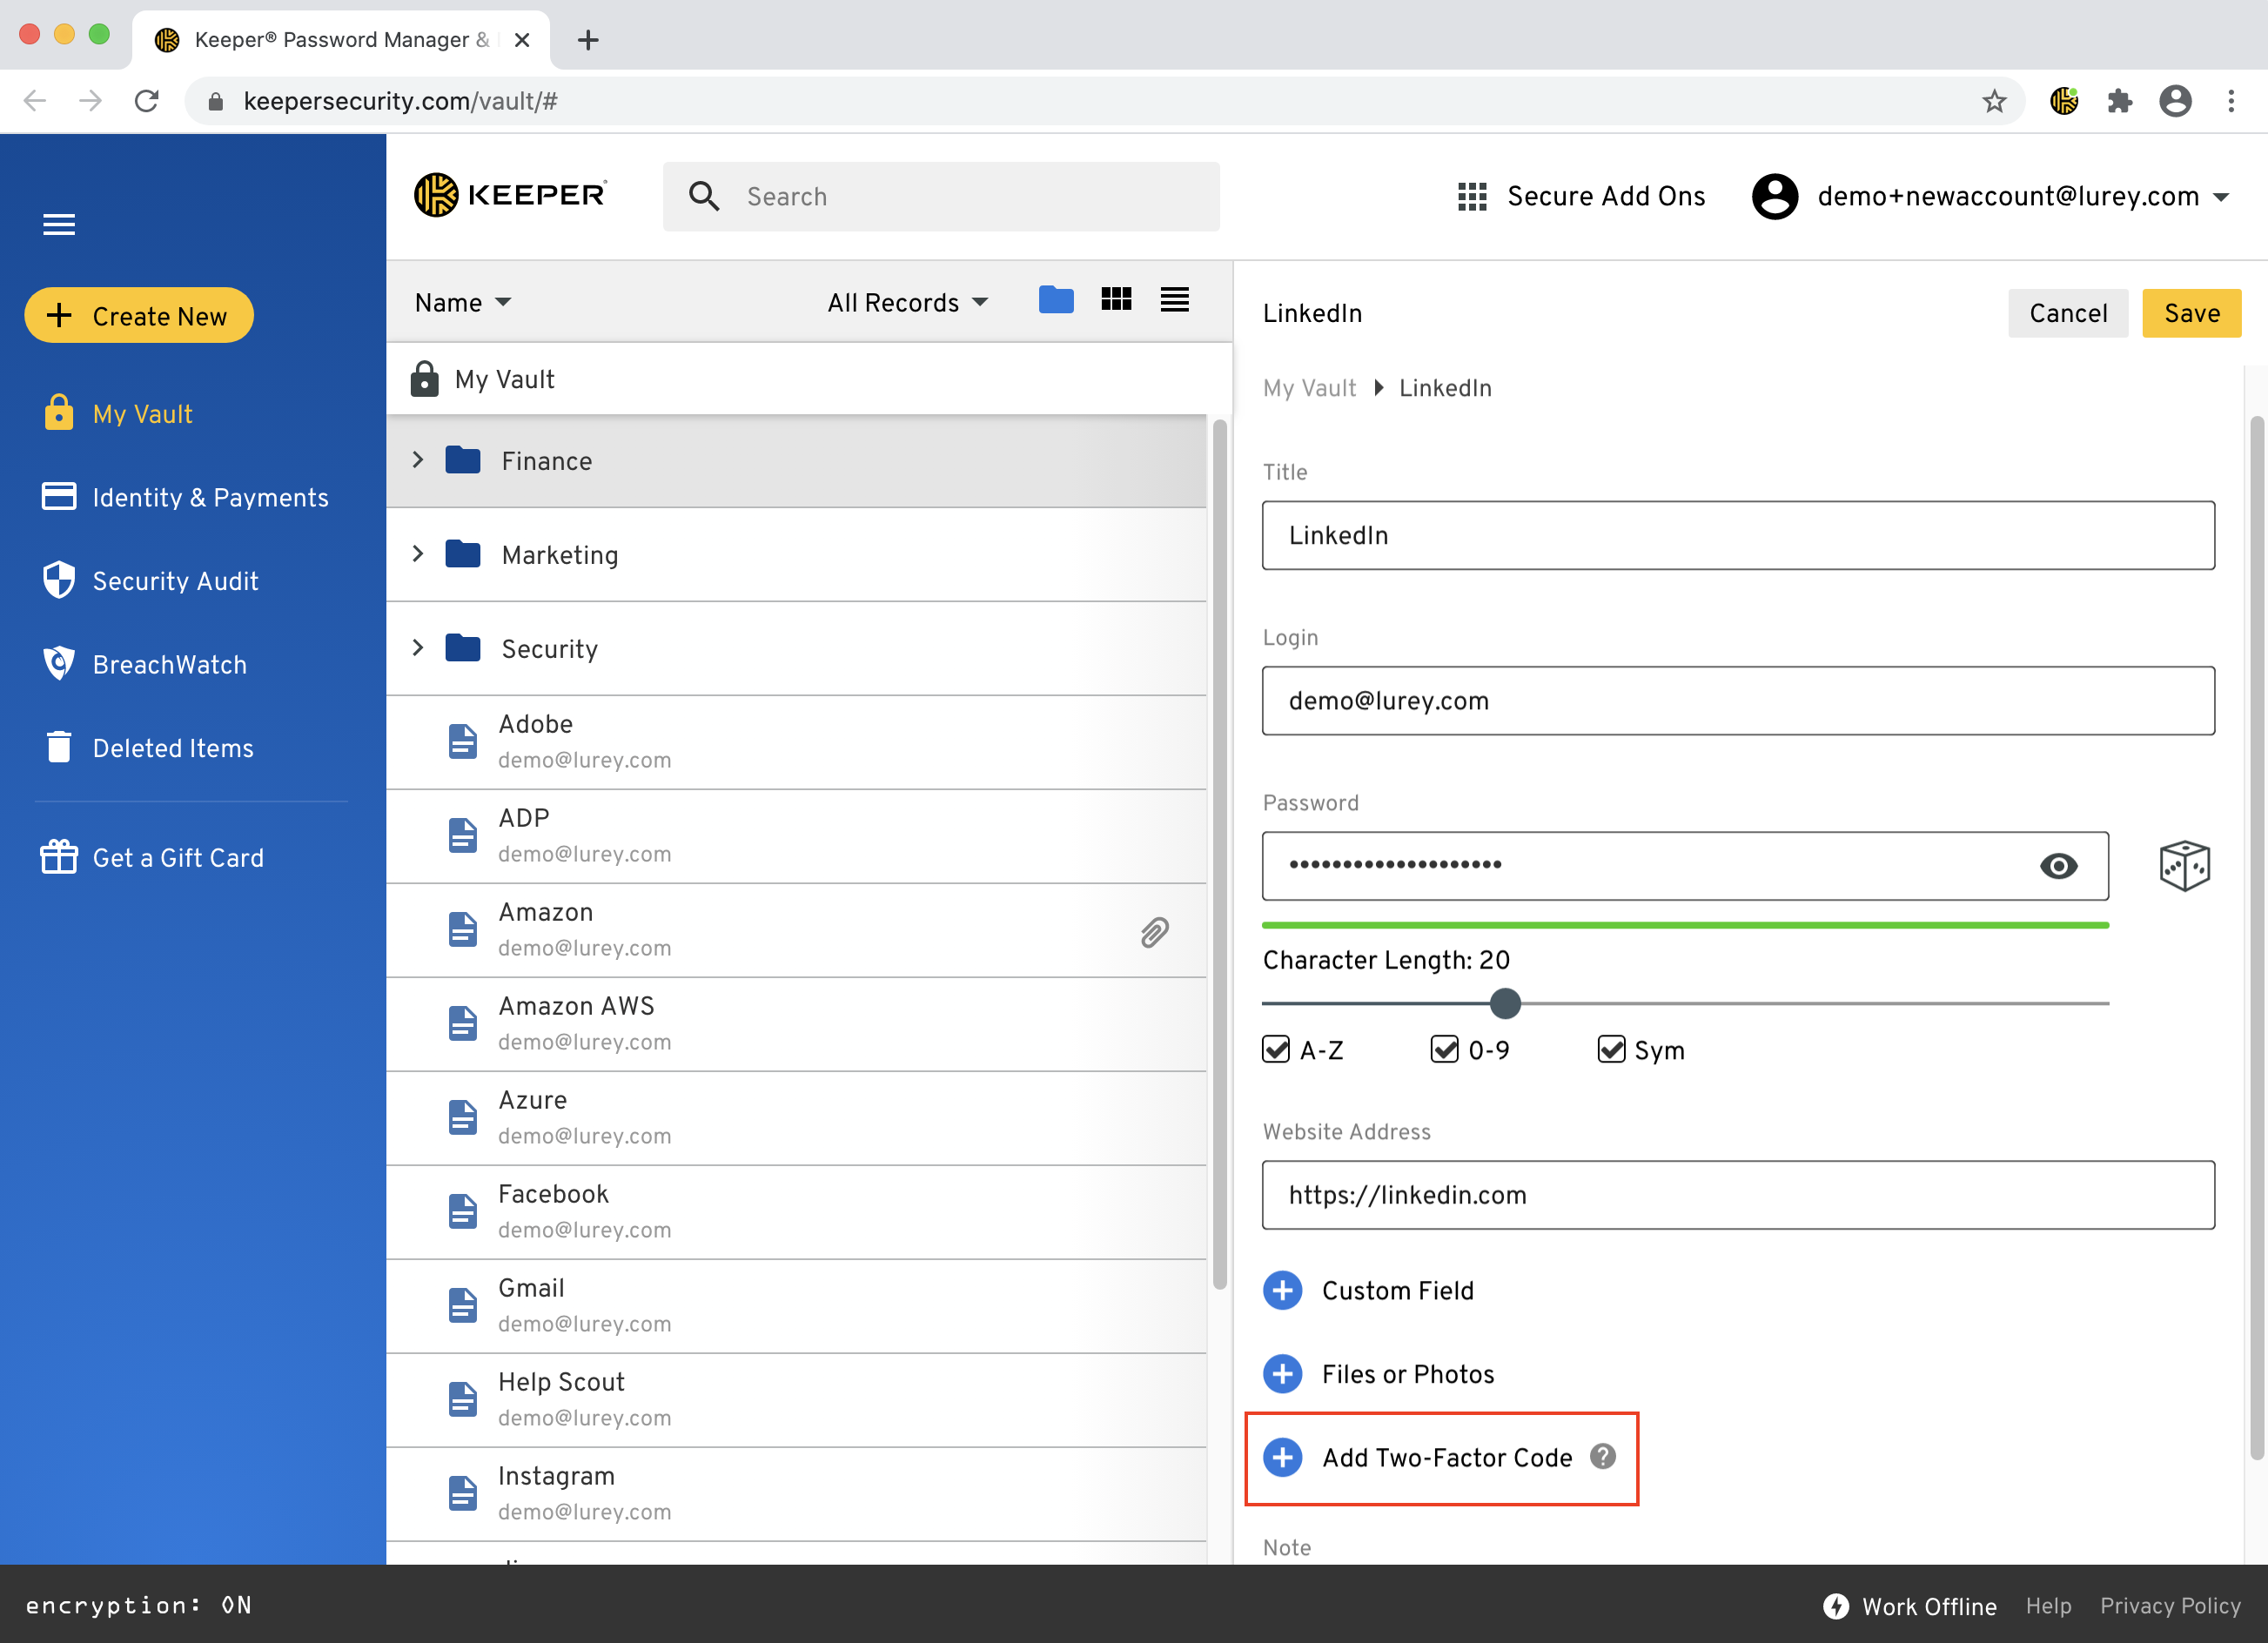The image size is (2268, 1643).
Task: Expand the Security folder chevron
Action: [x=418, y=647]
